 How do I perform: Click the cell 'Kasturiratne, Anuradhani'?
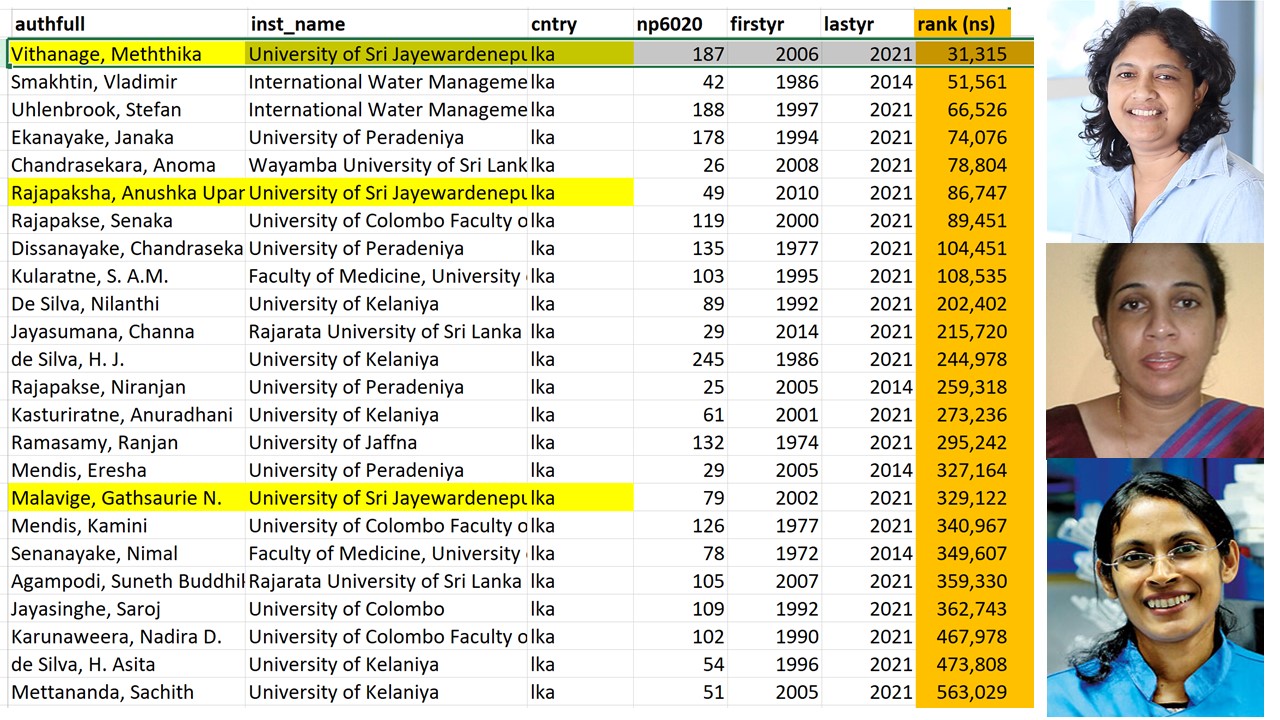[x=127, y=414]
